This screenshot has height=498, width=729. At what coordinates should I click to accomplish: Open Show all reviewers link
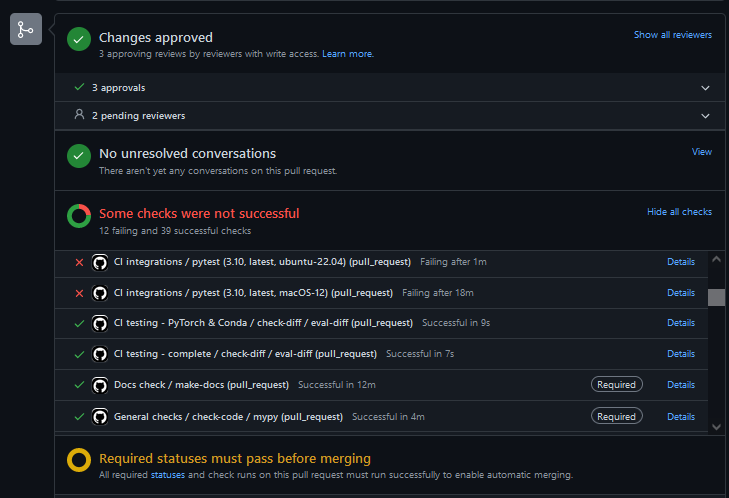[x=673, y=35]
